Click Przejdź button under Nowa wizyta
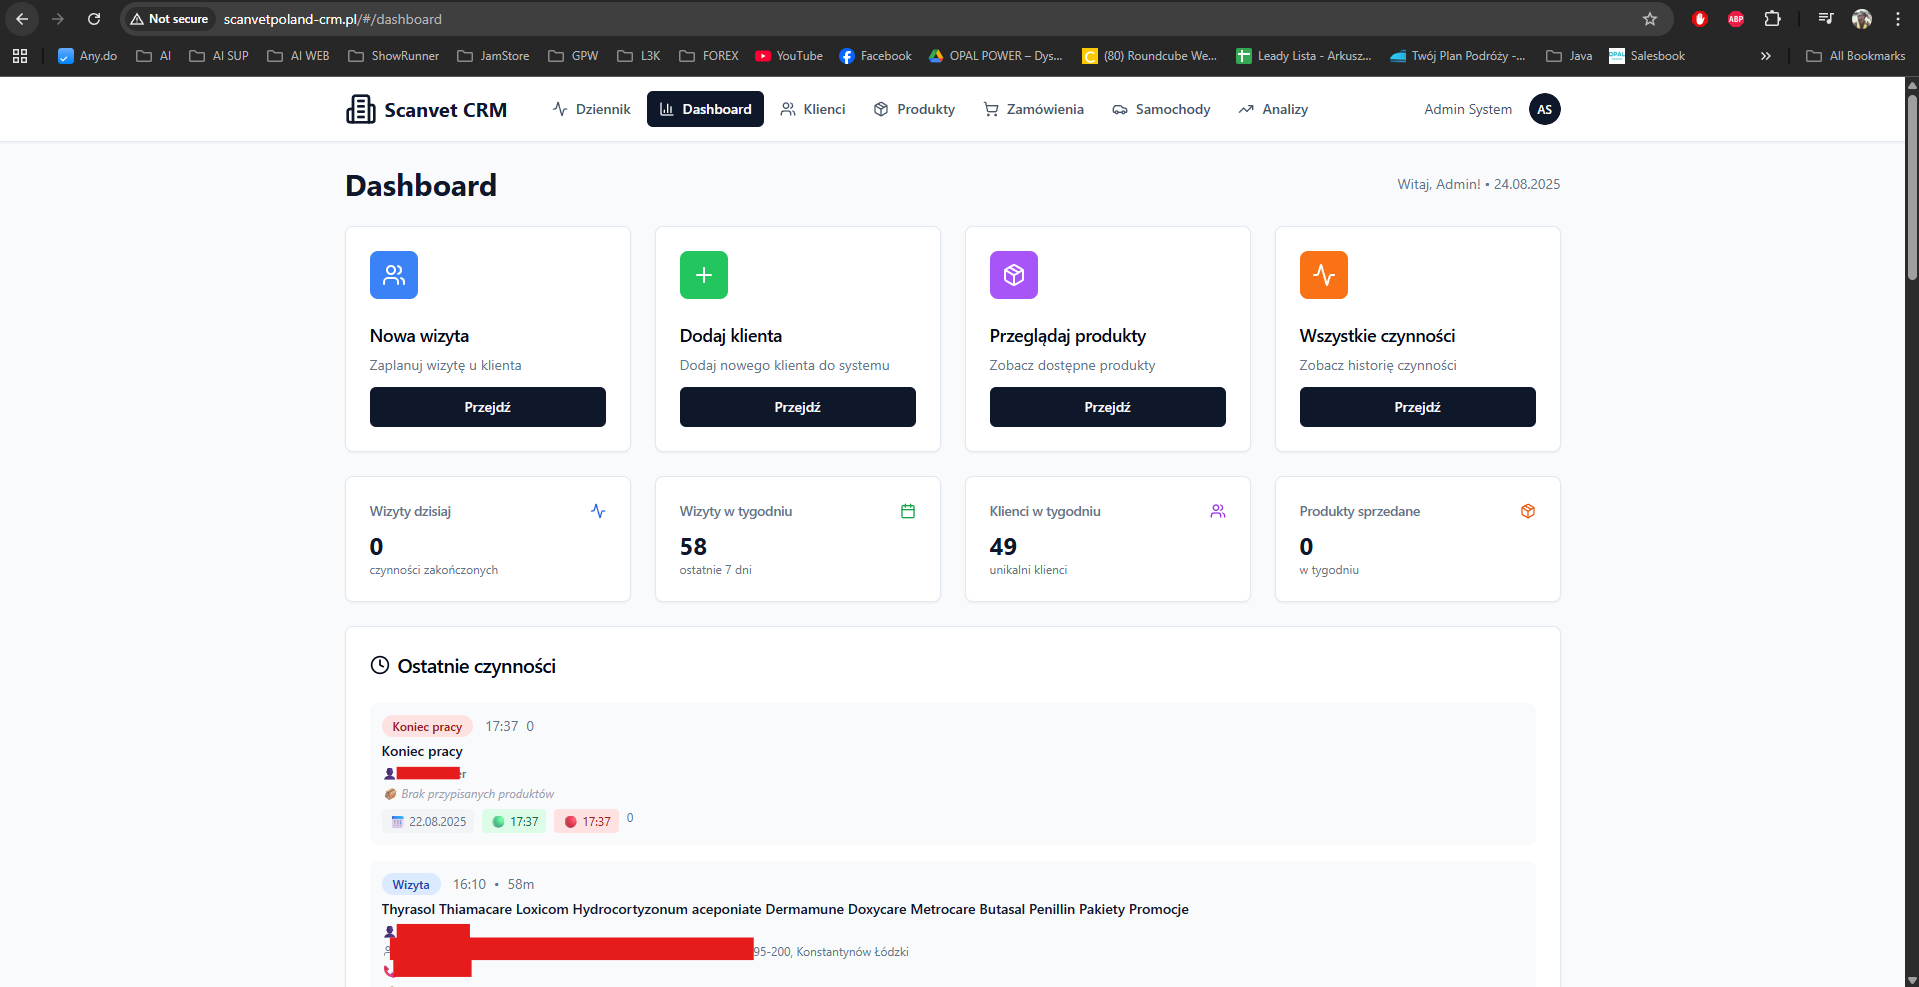 (488, 407)
